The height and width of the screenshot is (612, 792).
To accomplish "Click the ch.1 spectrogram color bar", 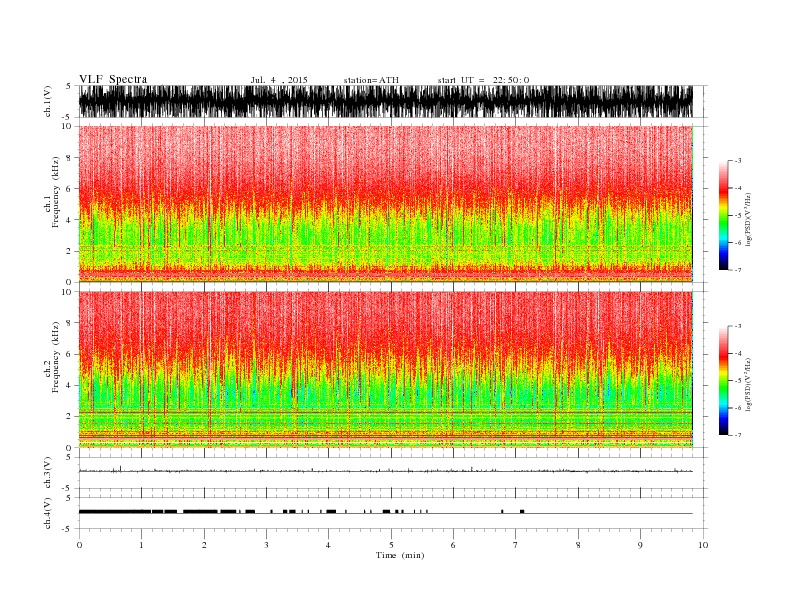I will [x=723, y=215].
